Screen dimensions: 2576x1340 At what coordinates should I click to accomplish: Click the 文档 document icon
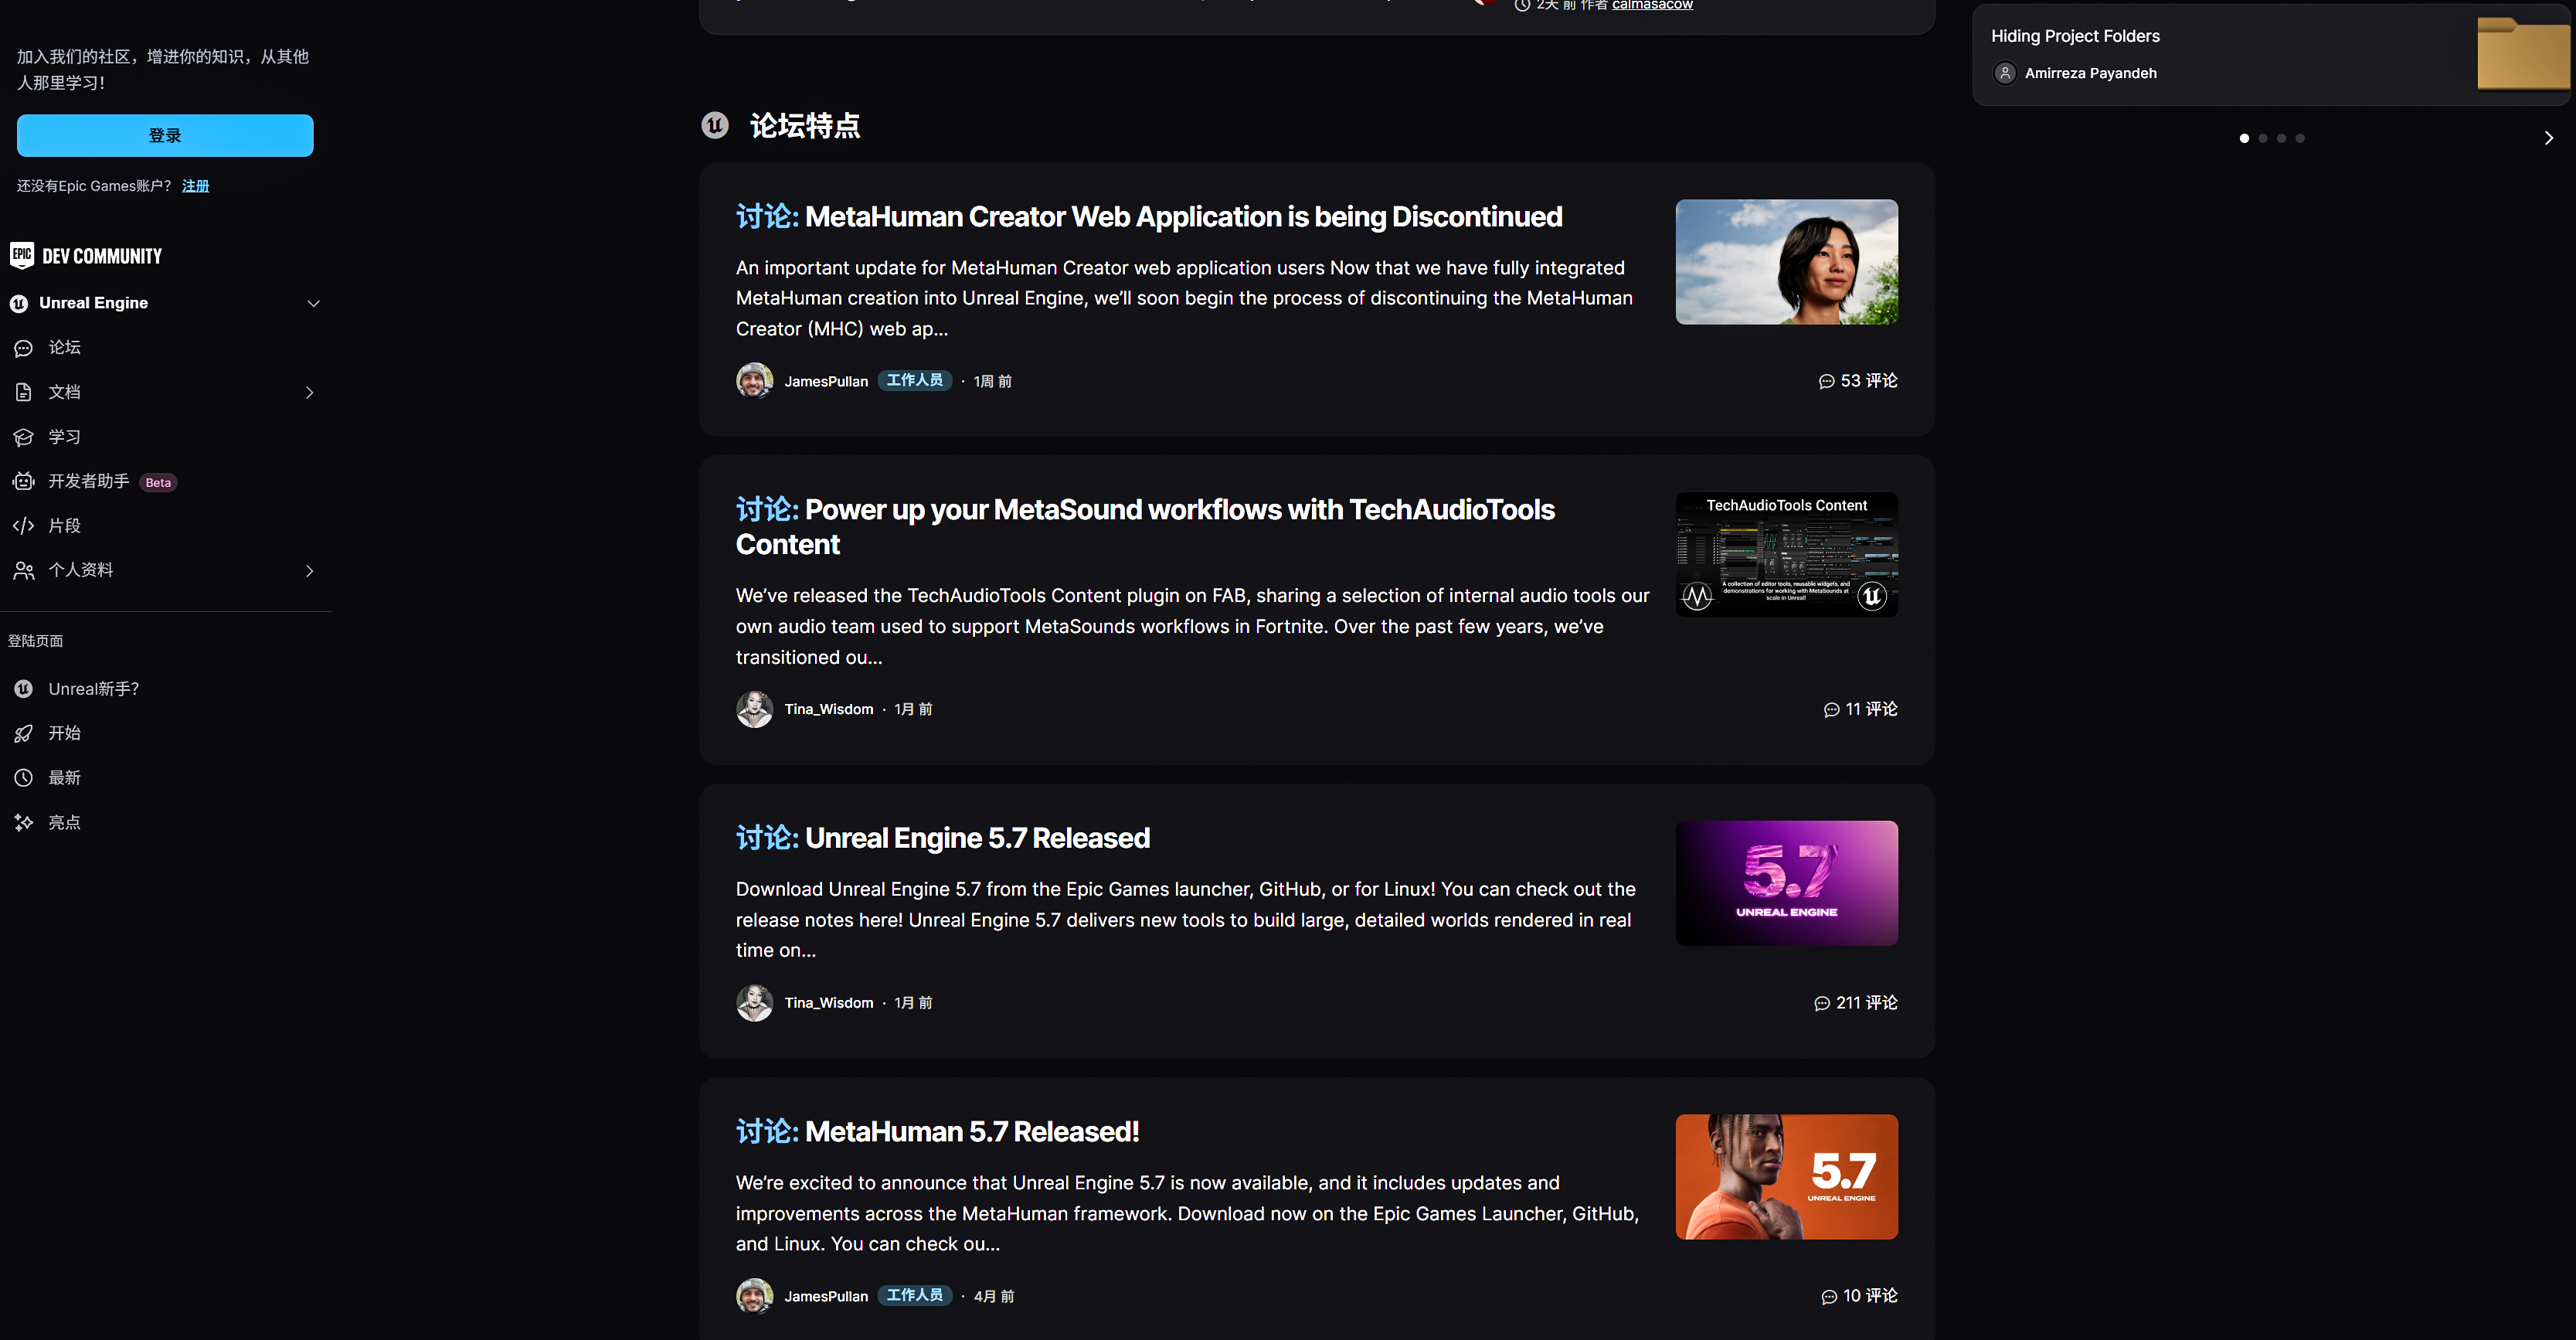tap(23, 392)
